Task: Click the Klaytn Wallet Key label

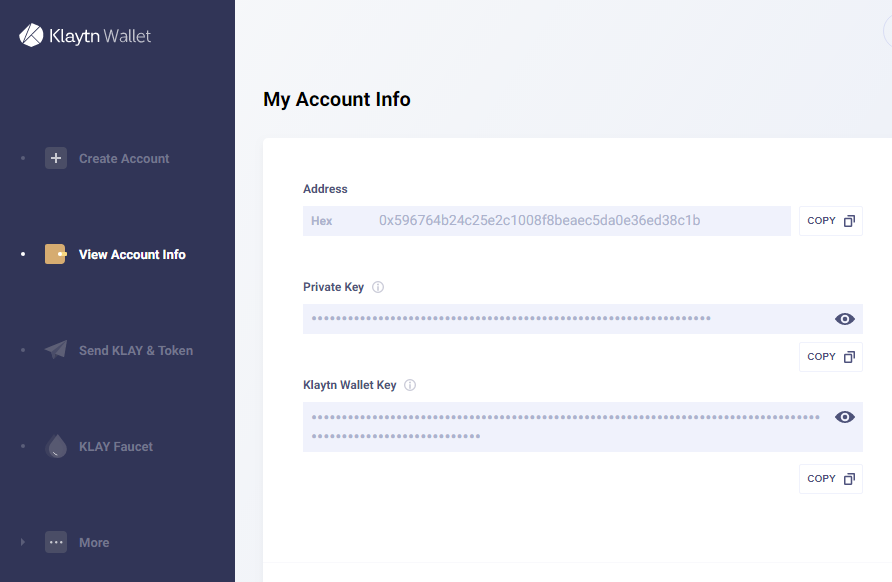Action: (x=349, y=385)
